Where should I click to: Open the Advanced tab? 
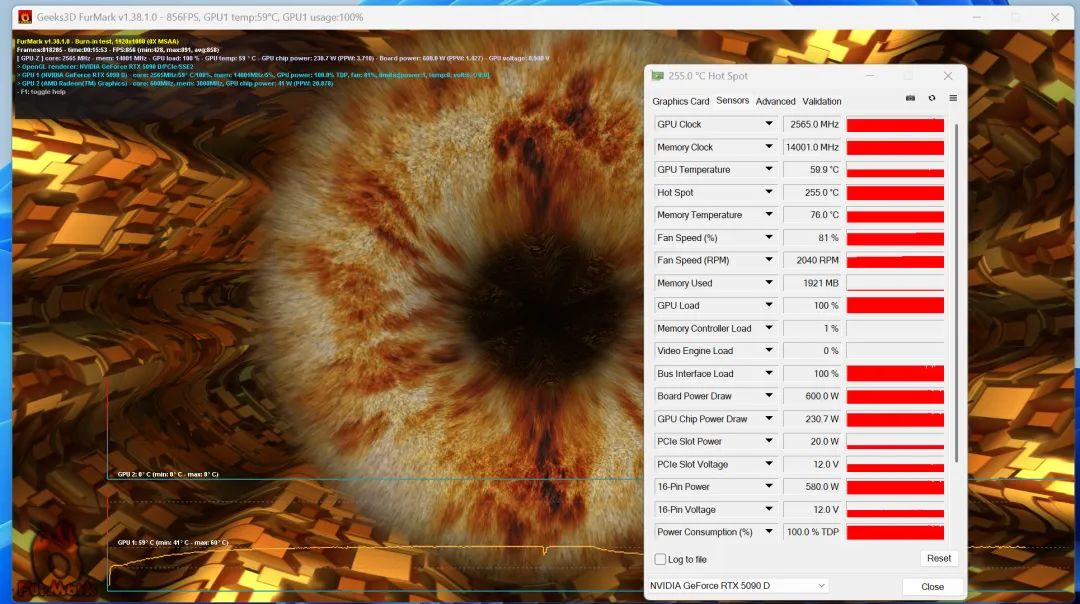click(776, 101)
